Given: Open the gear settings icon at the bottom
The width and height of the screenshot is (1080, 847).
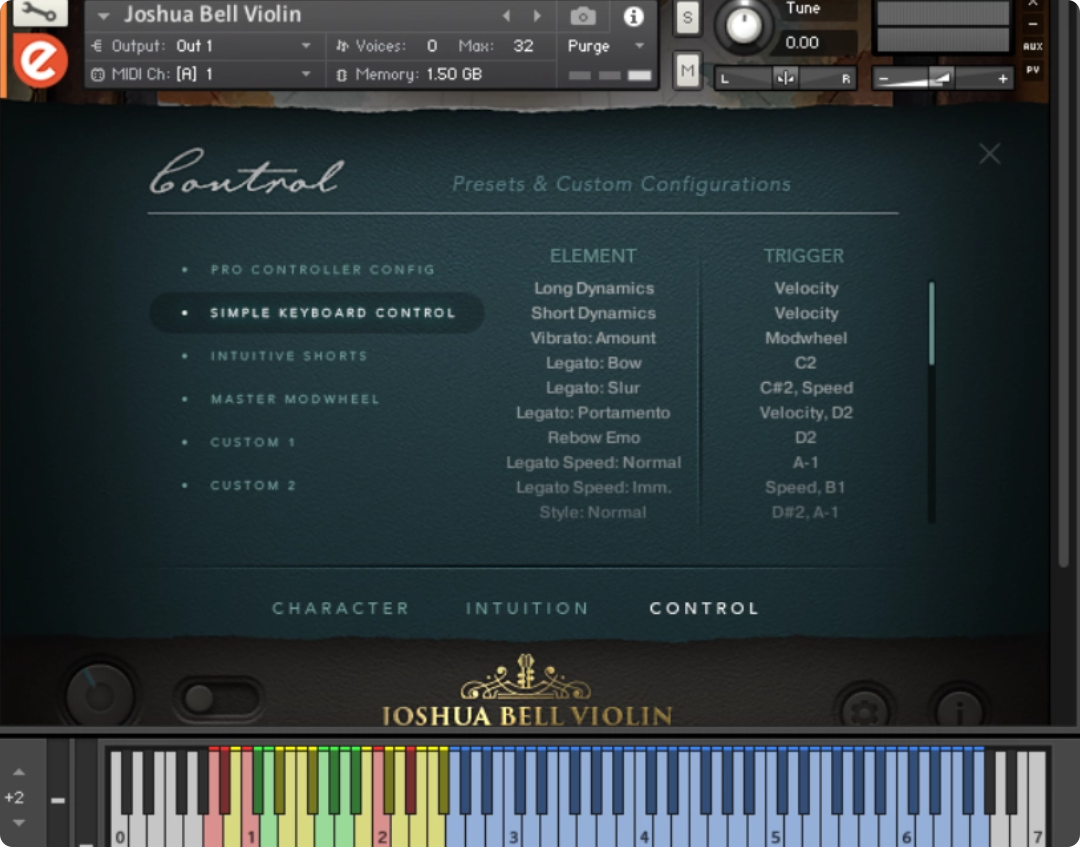Looking at the screenshot, I should click(864, 709).
